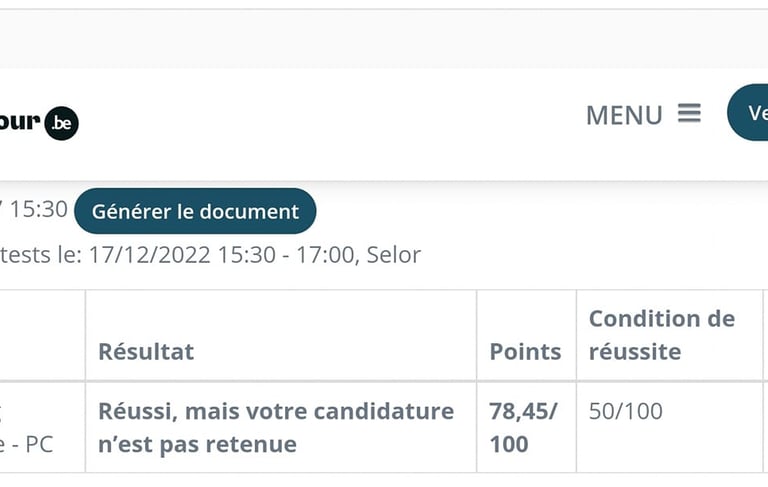Viewport: 768px width, 487px height.
Task: Click the site logo text before .be
Action: [x=20, y=122]
